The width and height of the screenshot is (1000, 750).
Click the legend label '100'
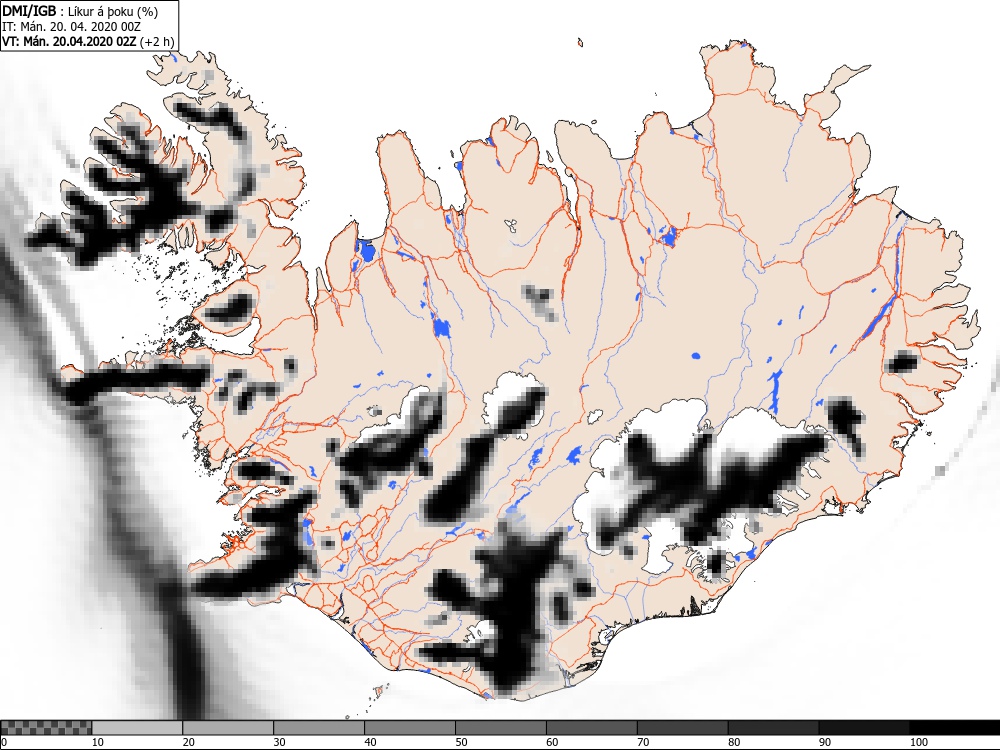click(x=919, y=742)
